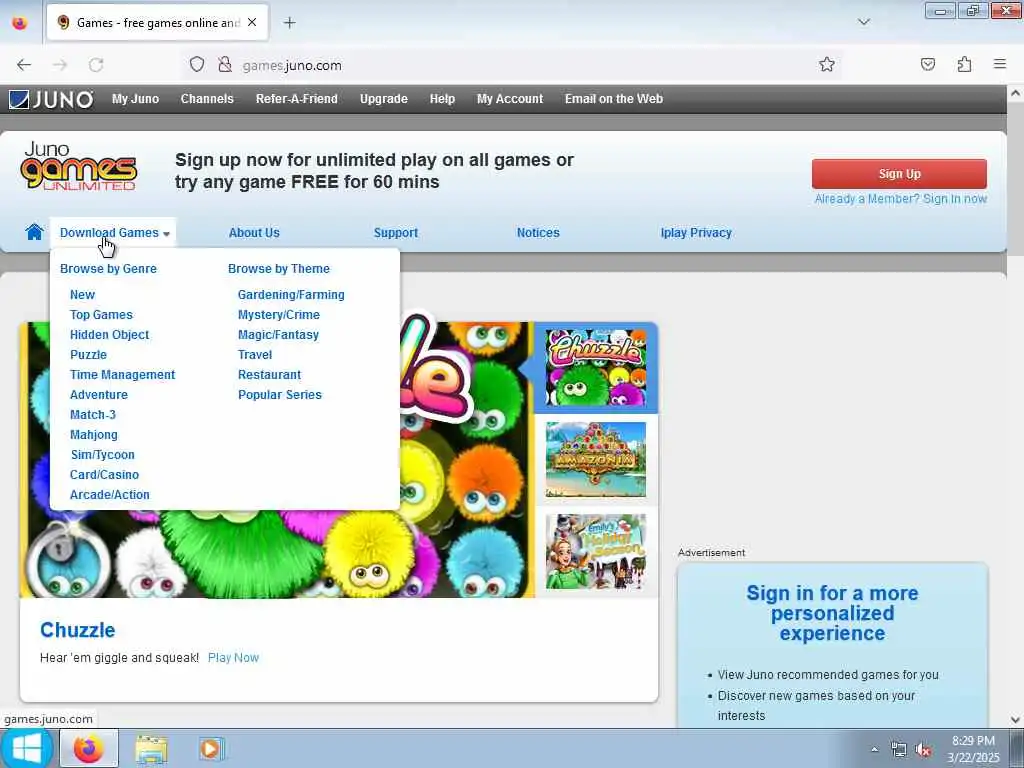Click the browser back arrow

click(24, 65)
